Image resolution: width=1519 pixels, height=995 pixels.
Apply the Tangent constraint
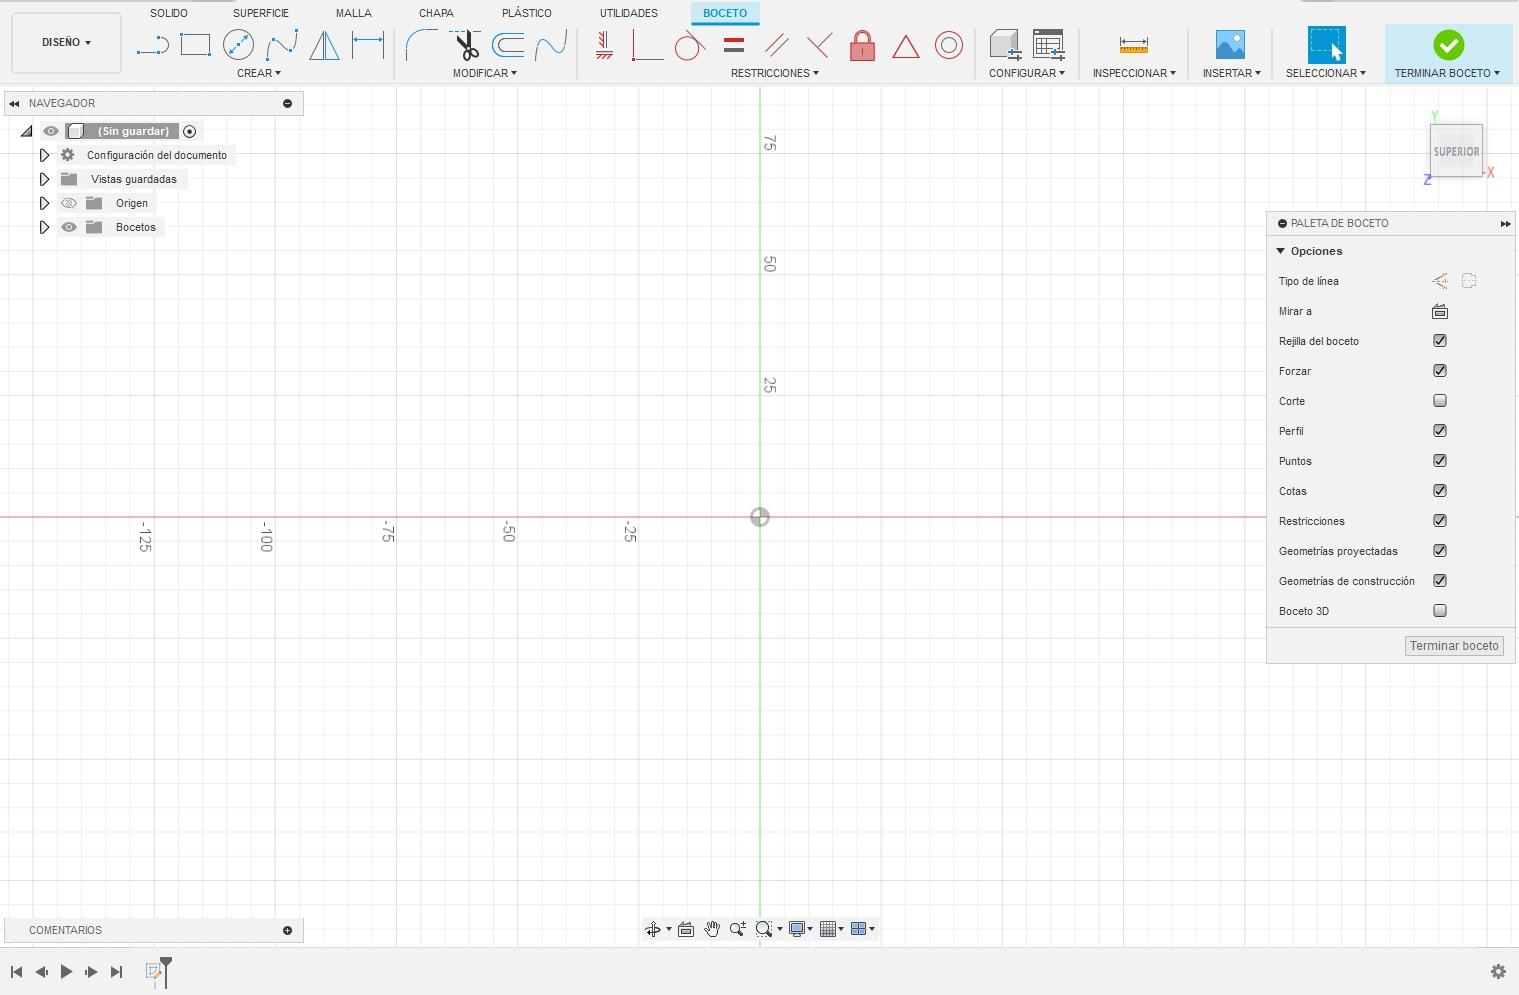689,45
